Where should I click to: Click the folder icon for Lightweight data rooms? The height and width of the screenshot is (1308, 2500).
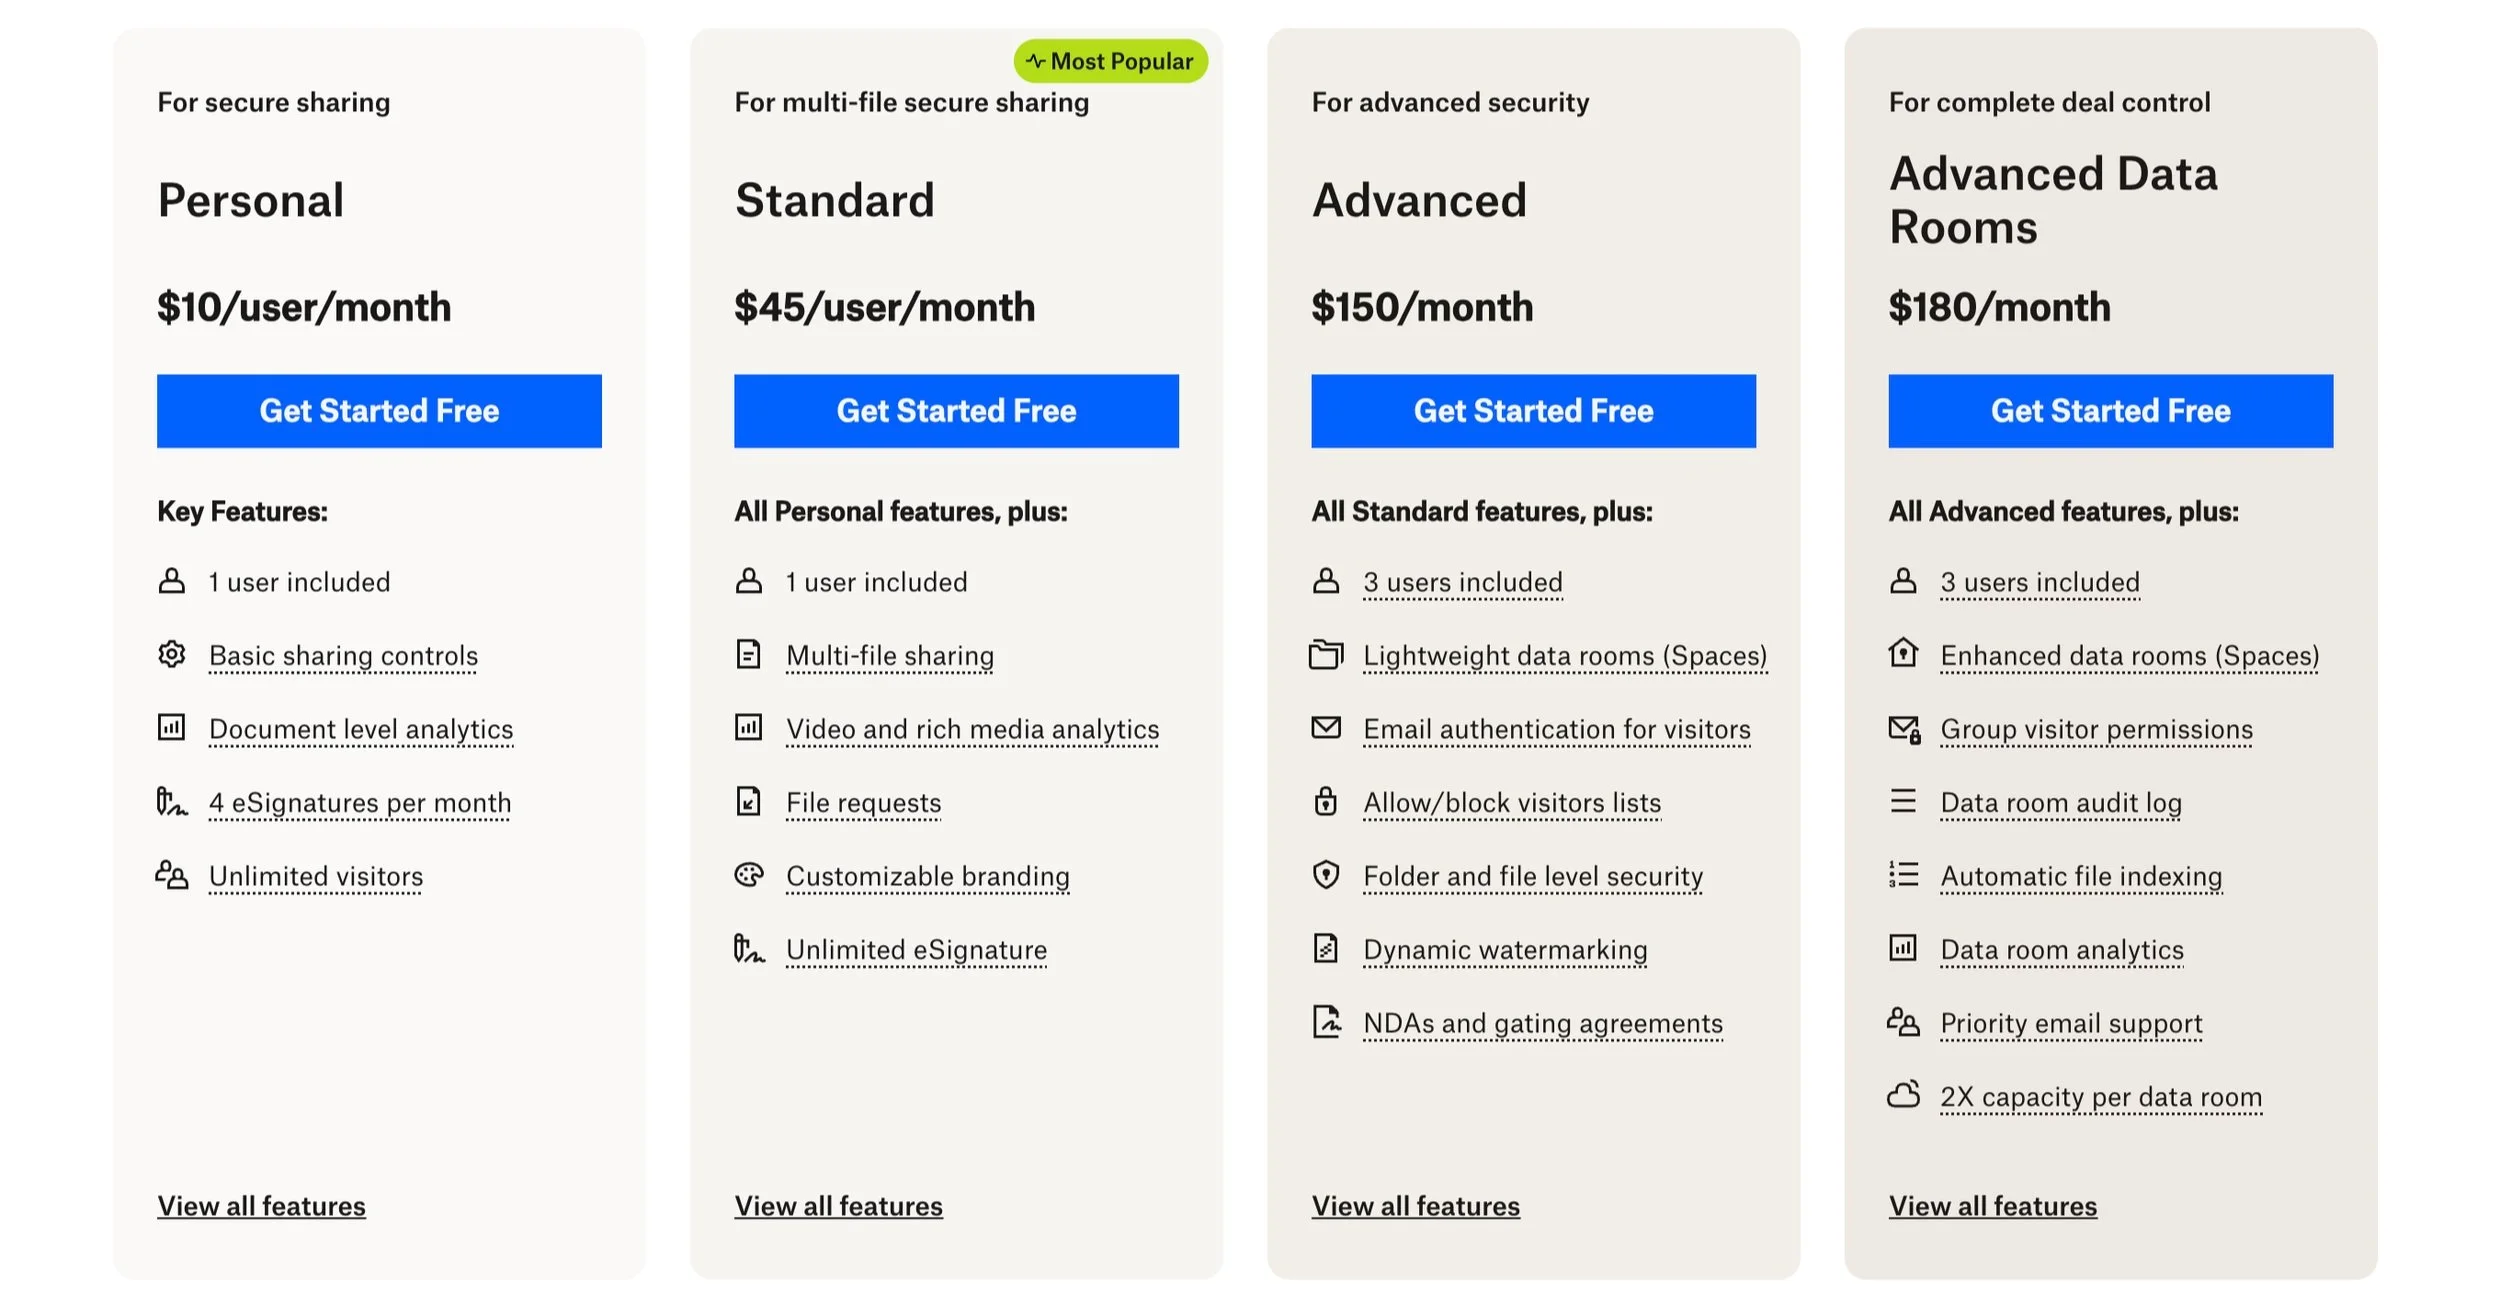(x=1326, y=654)
